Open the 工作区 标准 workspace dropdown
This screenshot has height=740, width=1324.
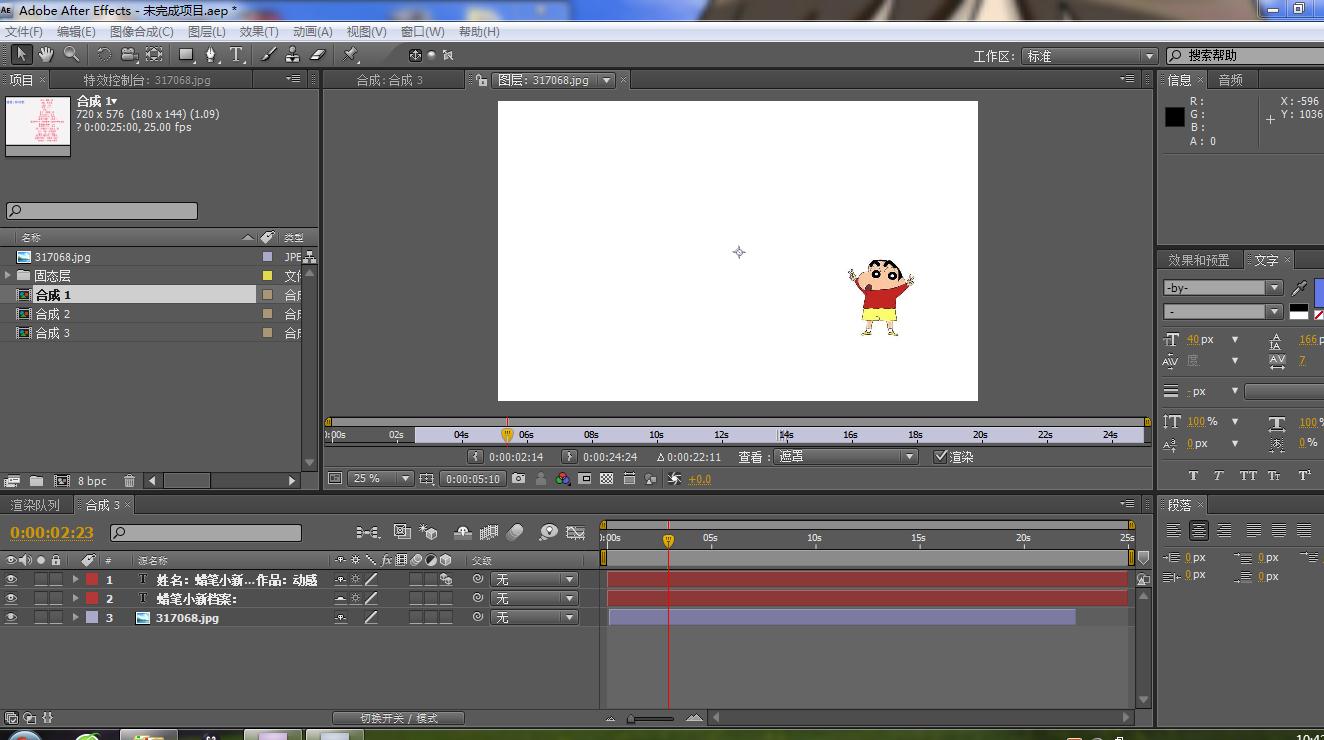[x=1089, y=56]
